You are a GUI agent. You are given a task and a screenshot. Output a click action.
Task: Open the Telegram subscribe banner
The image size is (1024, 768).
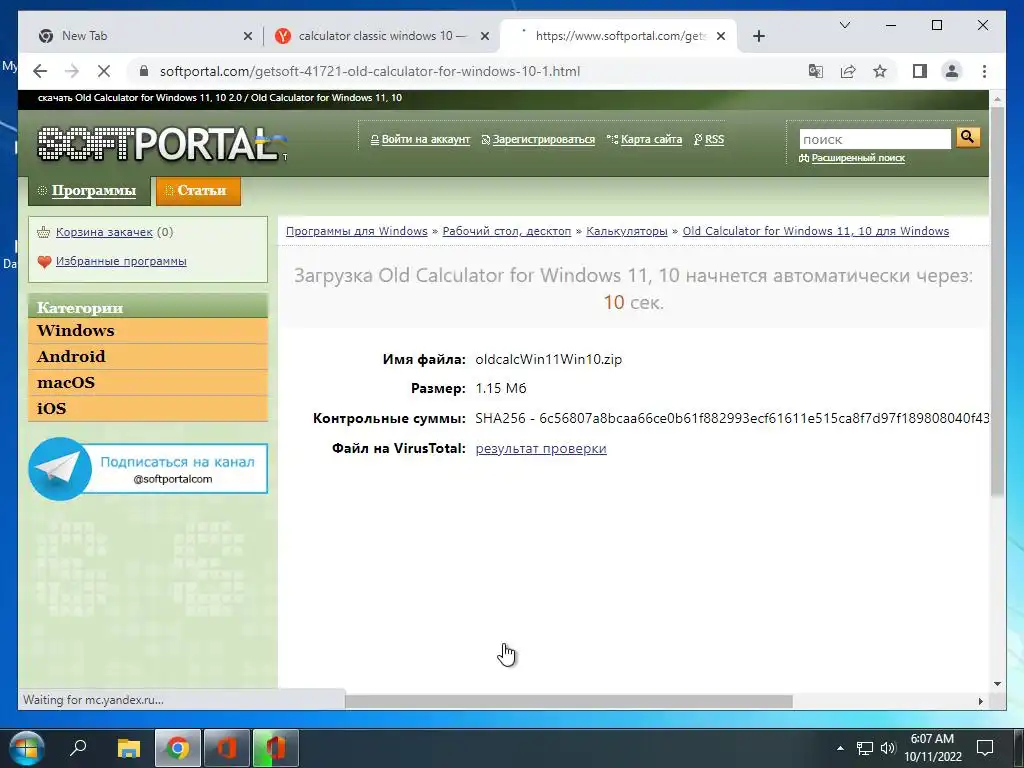point(148,469)
